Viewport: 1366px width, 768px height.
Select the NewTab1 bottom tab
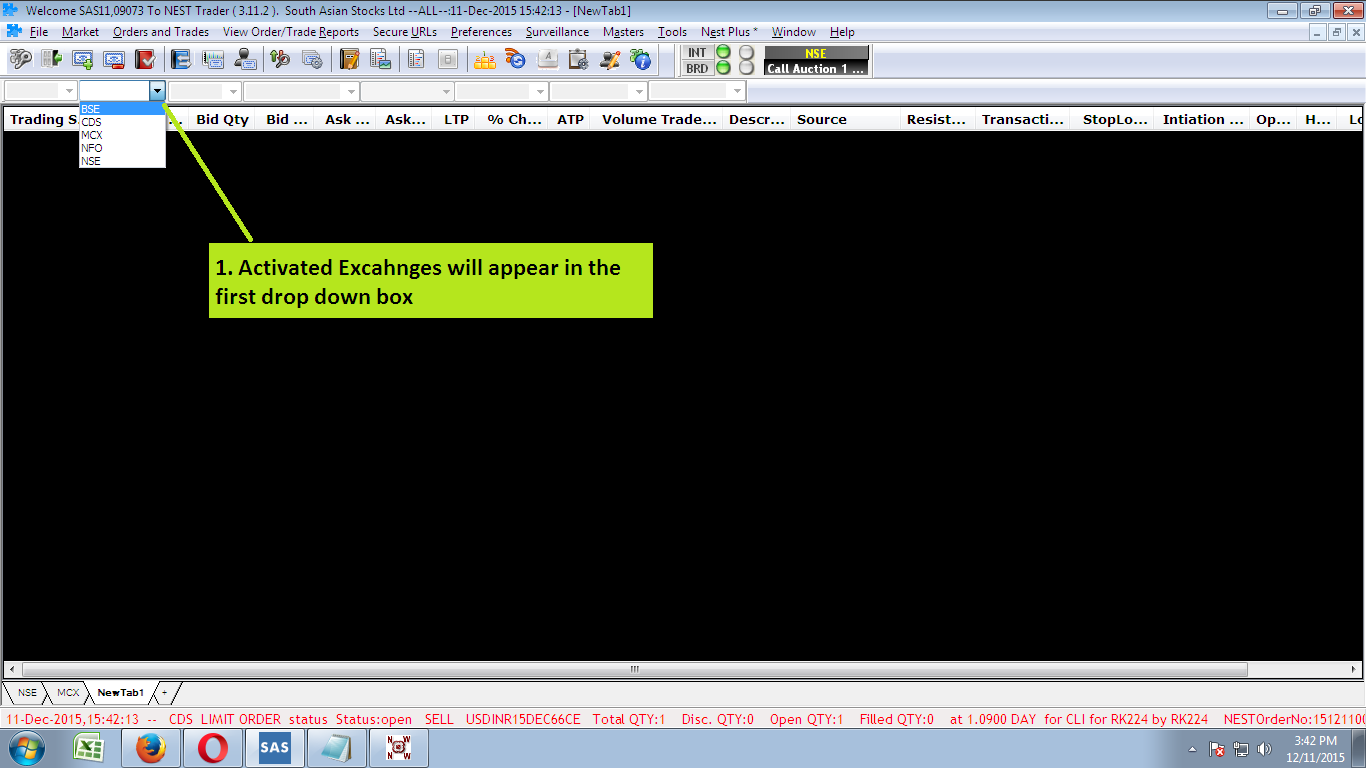coord(120,692)
